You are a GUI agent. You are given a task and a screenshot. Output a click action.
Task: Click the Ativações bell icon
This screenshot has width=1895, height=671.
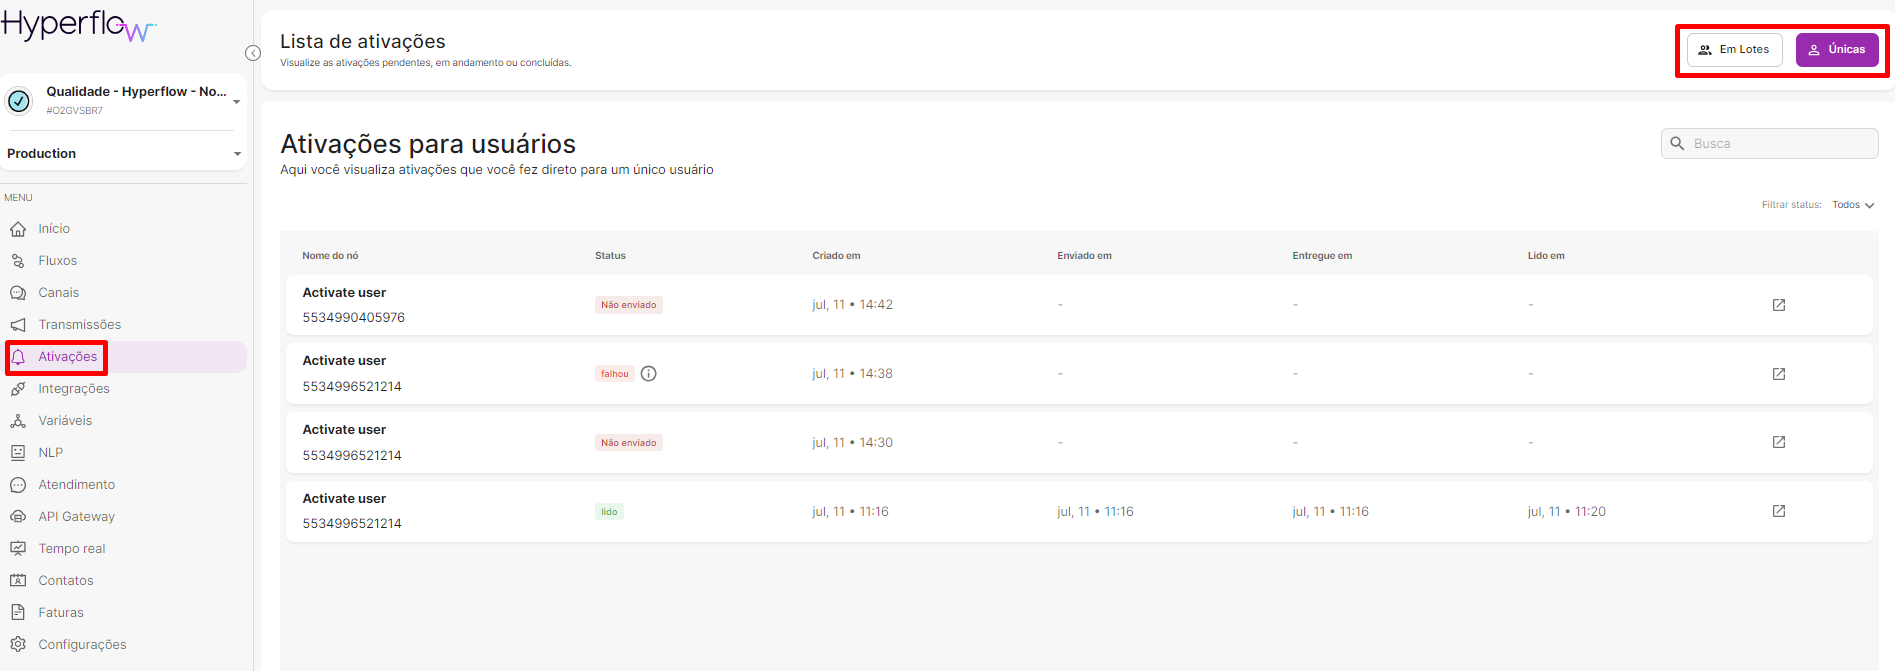(x=18, y=357)
